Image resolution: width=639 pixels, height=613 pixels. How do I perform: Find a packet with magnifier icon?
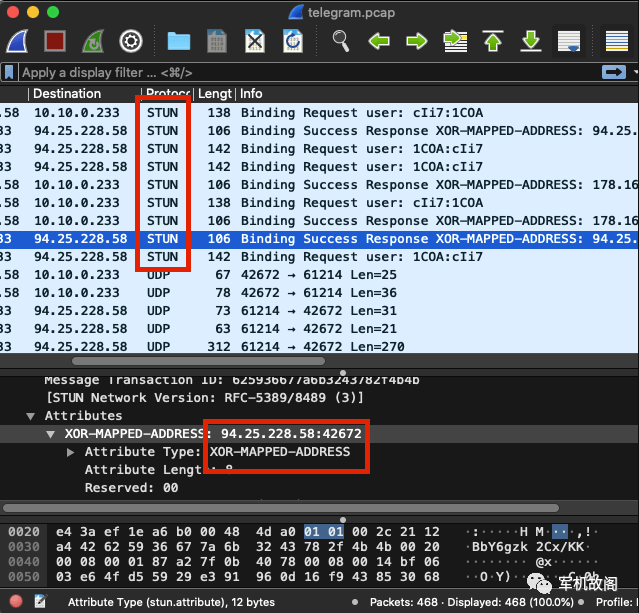tap(341, 41)
